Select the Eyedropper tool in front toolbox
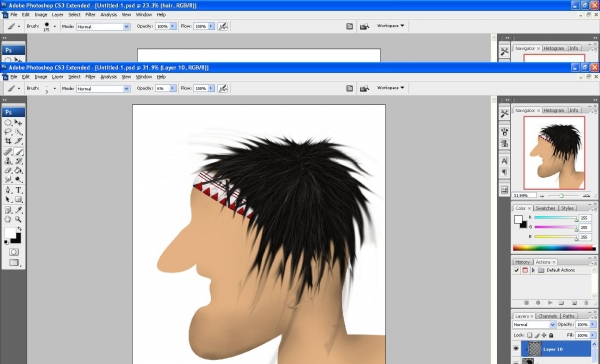Viewport: 600px width, 364px height. click(18, 210)
